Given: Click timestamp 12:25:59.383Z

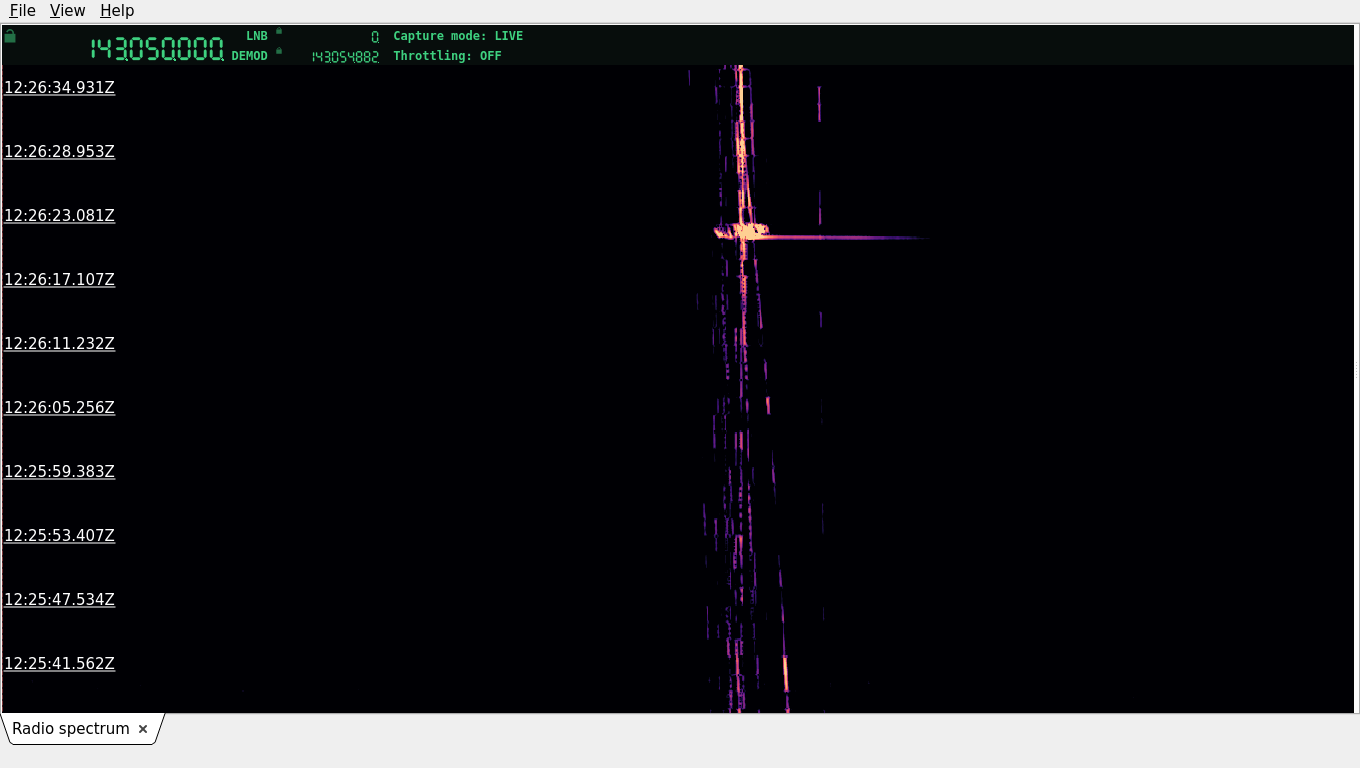Looking at the screenshot, I should click(60, 472).
